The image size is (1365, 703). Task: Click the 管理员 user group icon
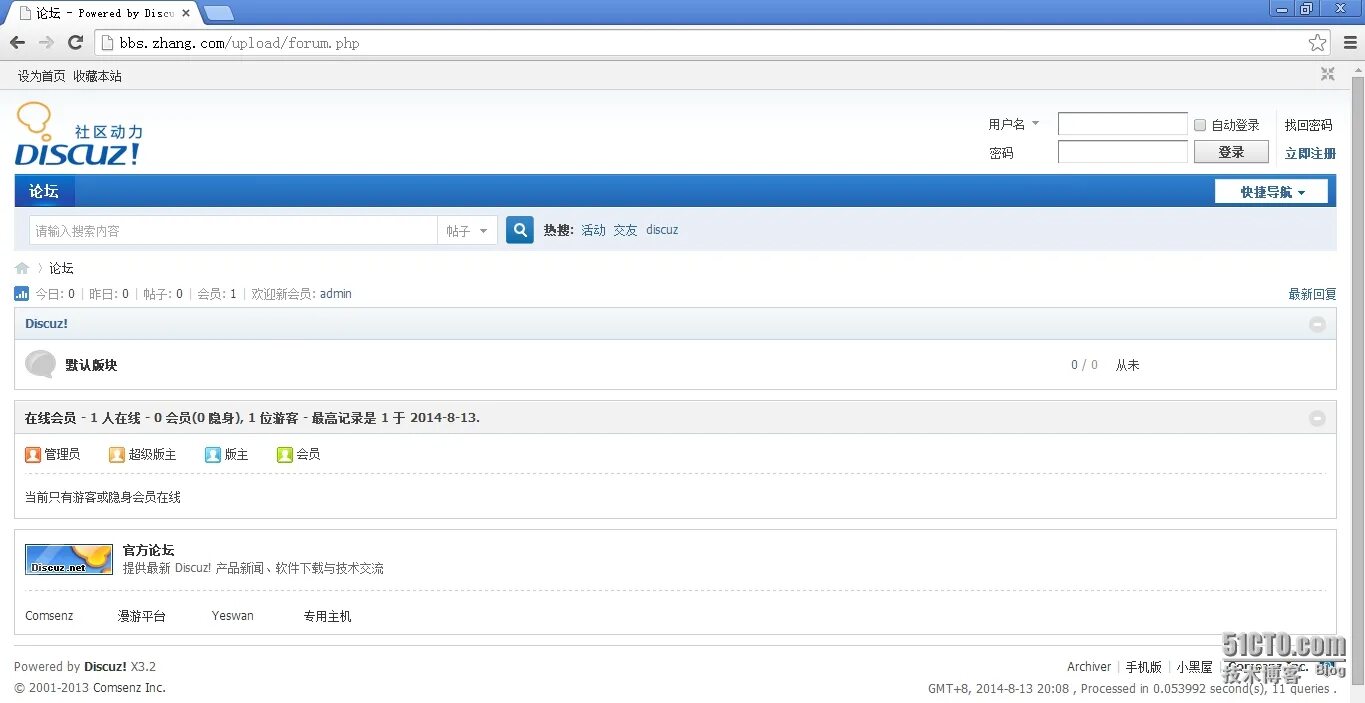33,454
